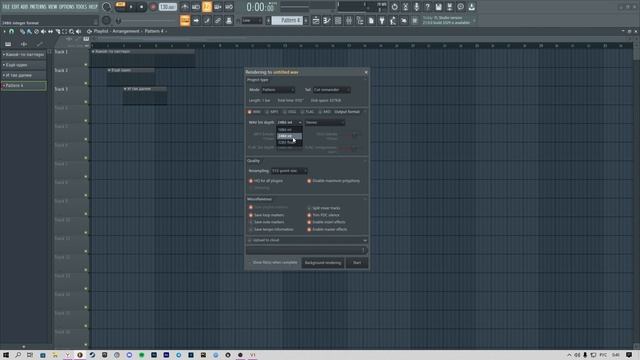Toggle HQ for all plugins option
This screenshot has width=640, height=360.
(x=251, y=181)
